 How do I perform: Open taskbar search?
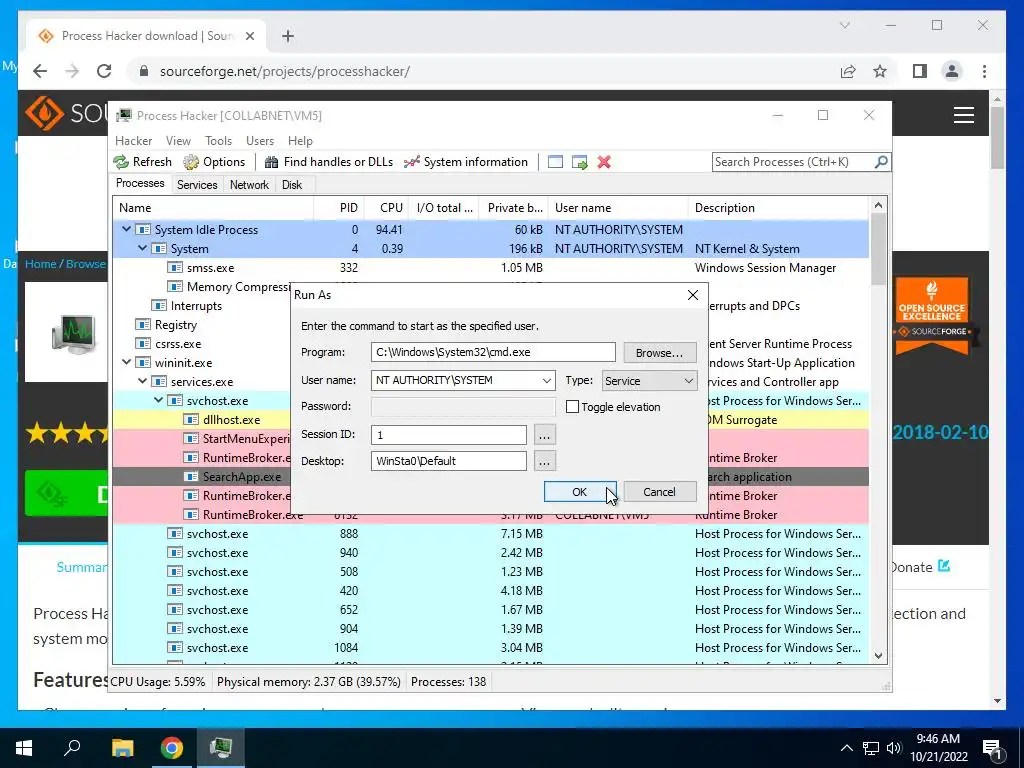point(72,748)
